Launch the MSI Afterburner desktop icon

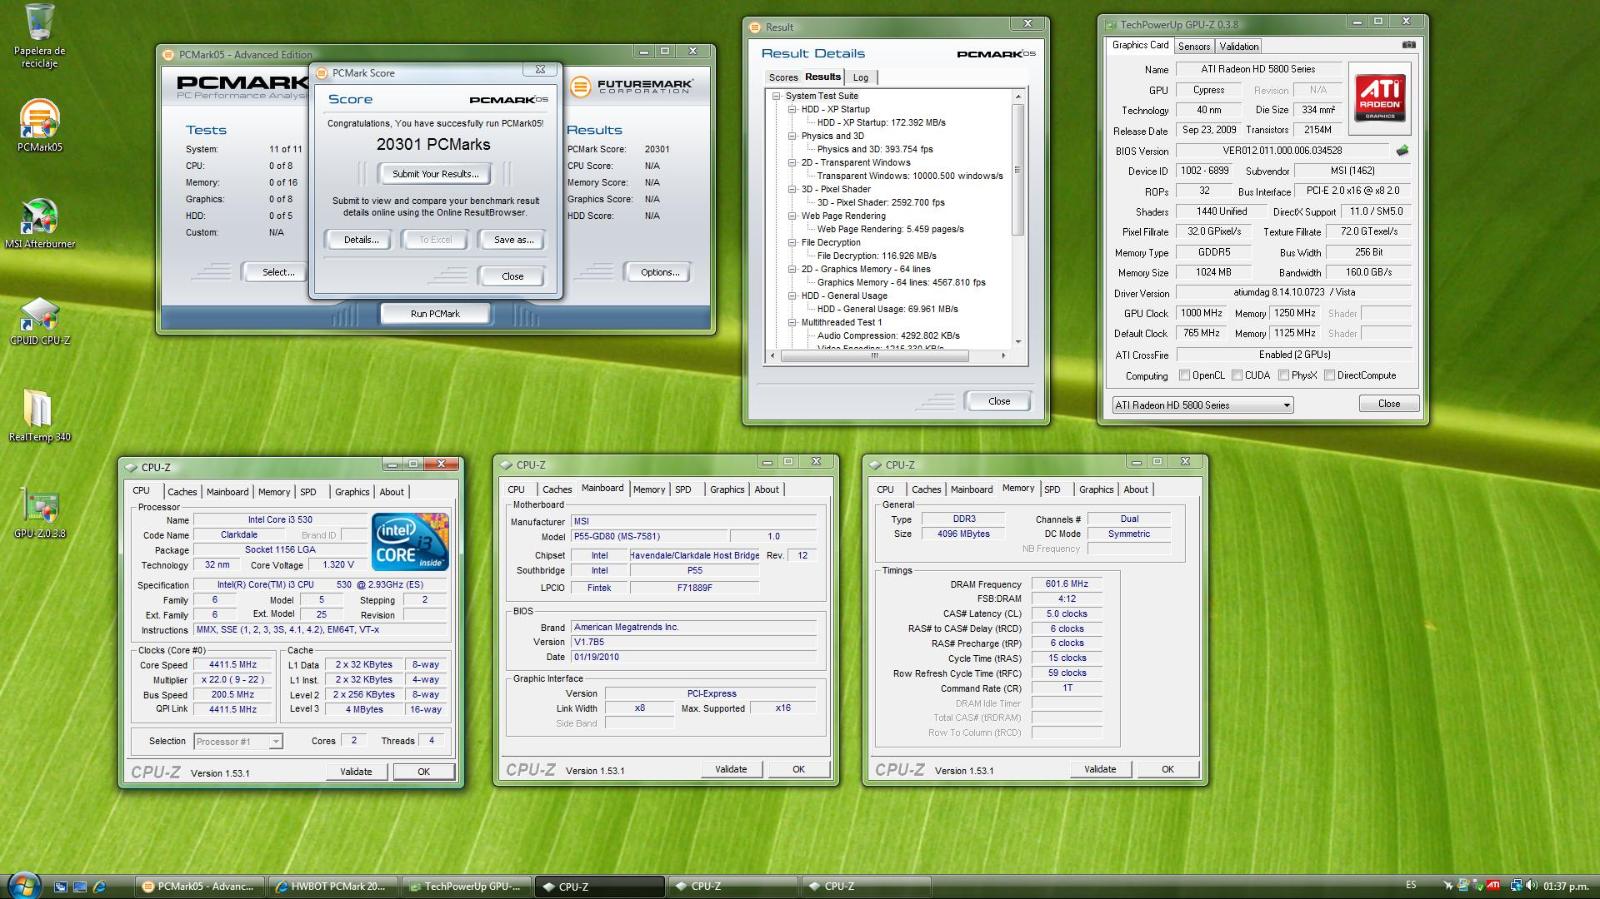click(39, 223)
